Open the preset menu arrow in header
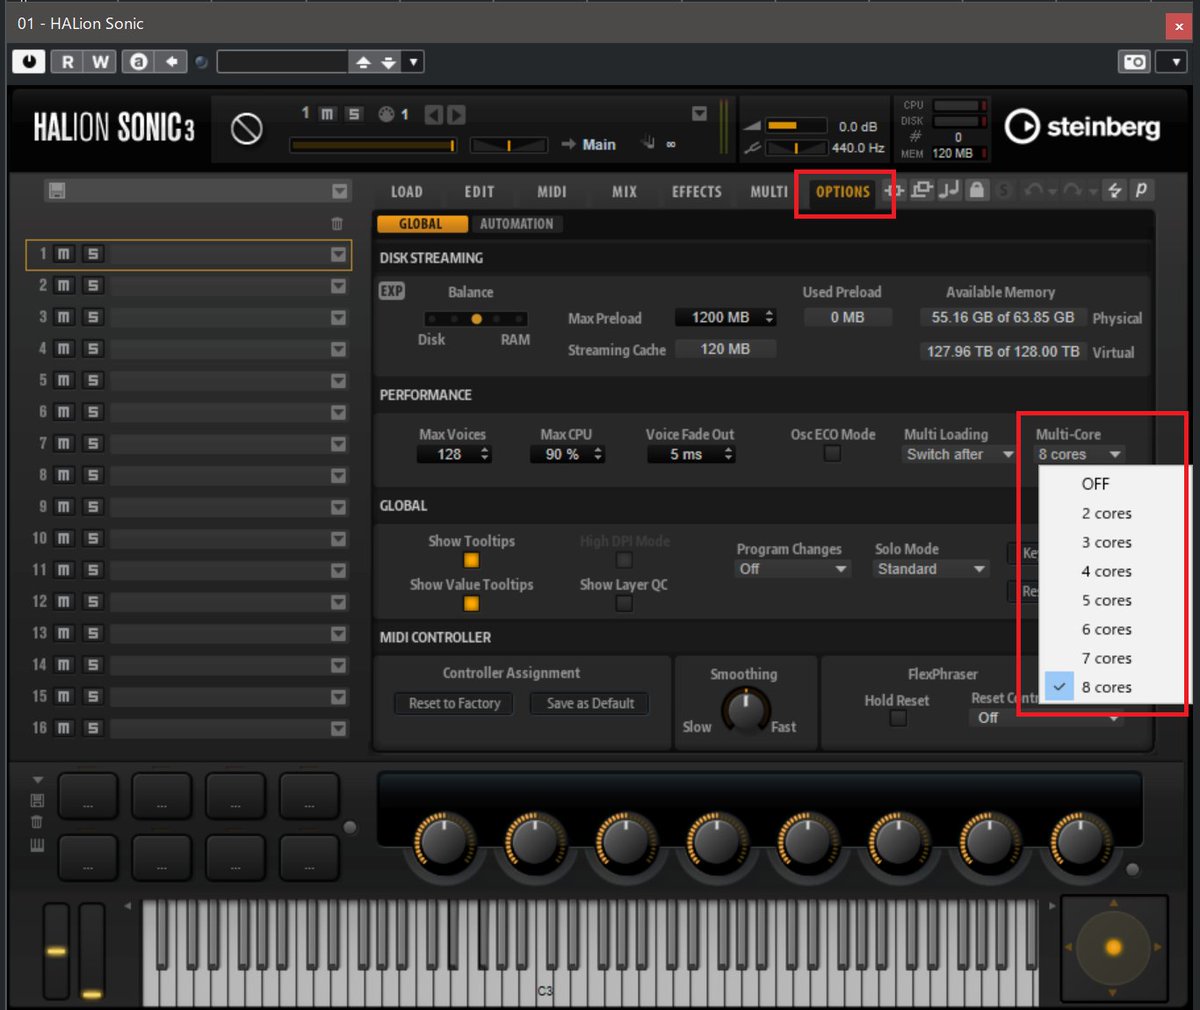Image resolution: width=1200 pixels, height=1010 pixels. [x=413, y=62]
